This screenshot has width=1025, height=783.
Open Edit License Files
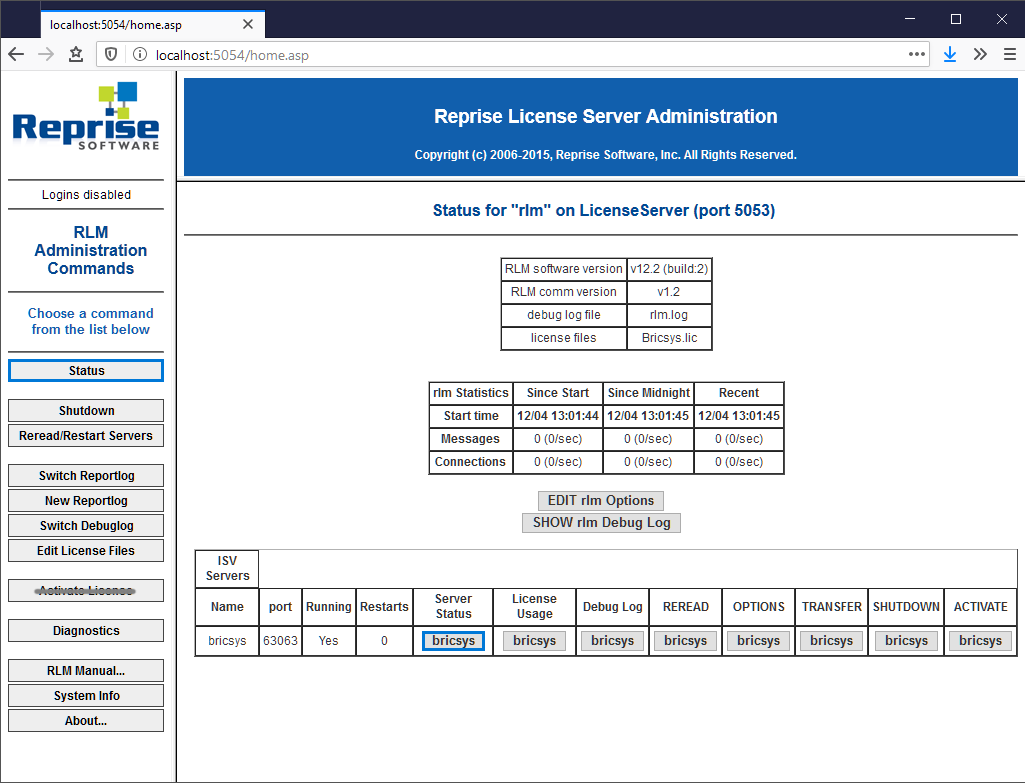tap(86, 550)
